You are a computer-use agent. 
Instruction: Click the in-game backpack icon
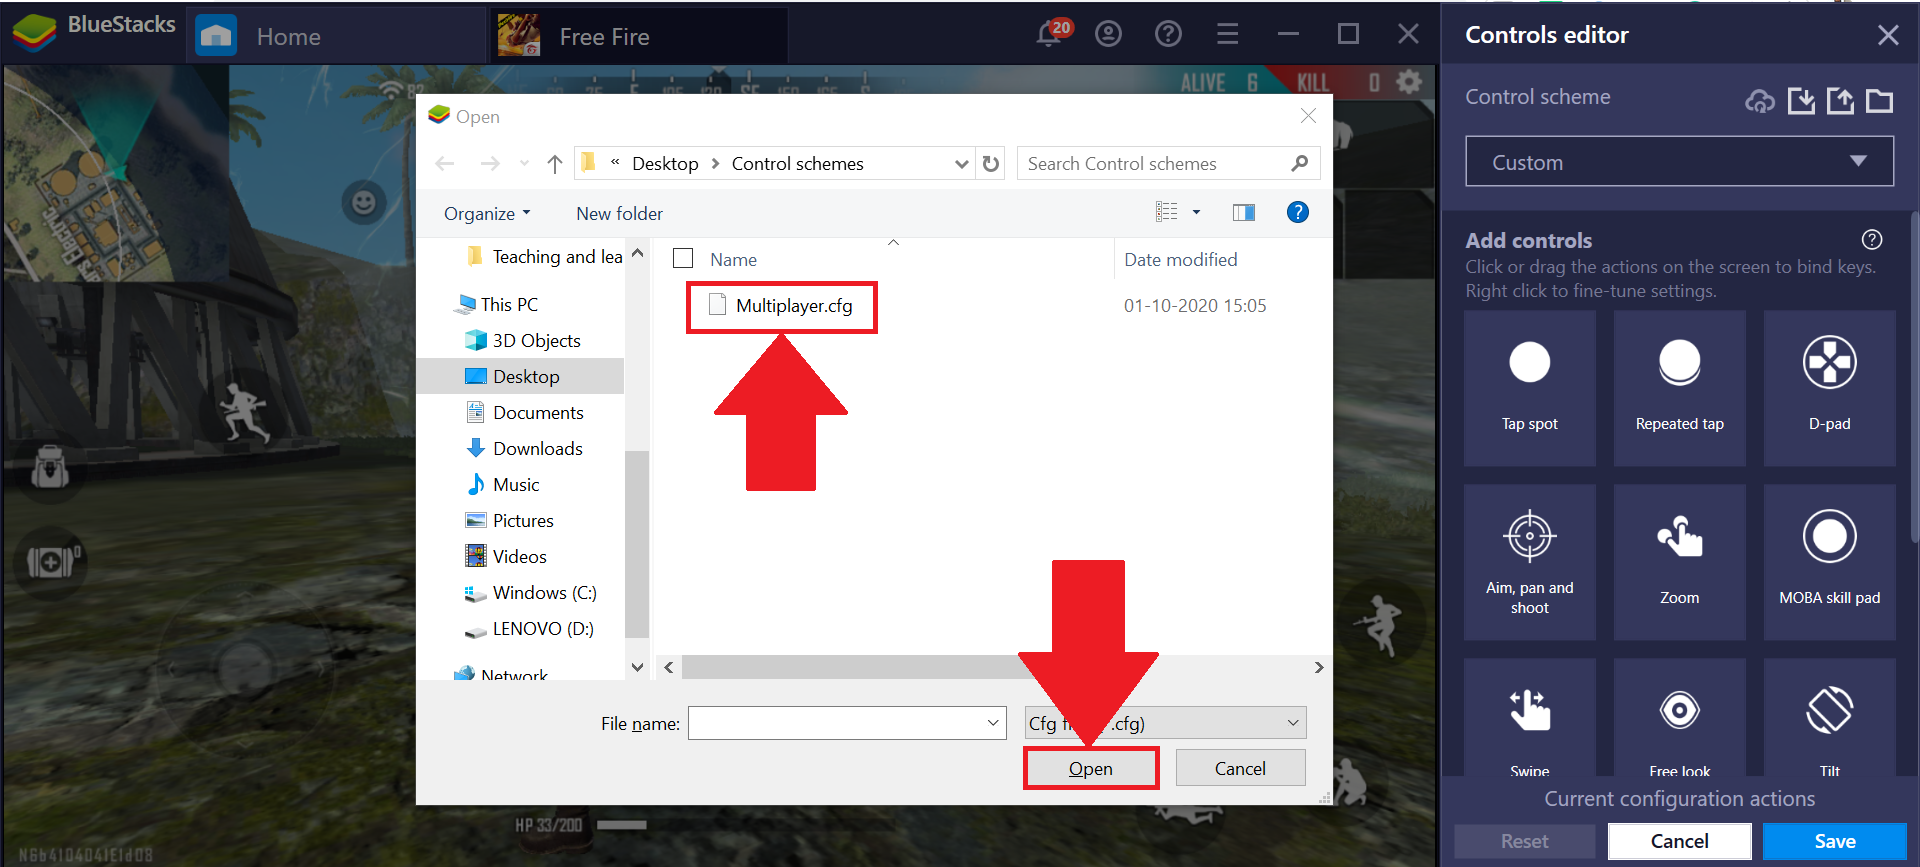50,468
